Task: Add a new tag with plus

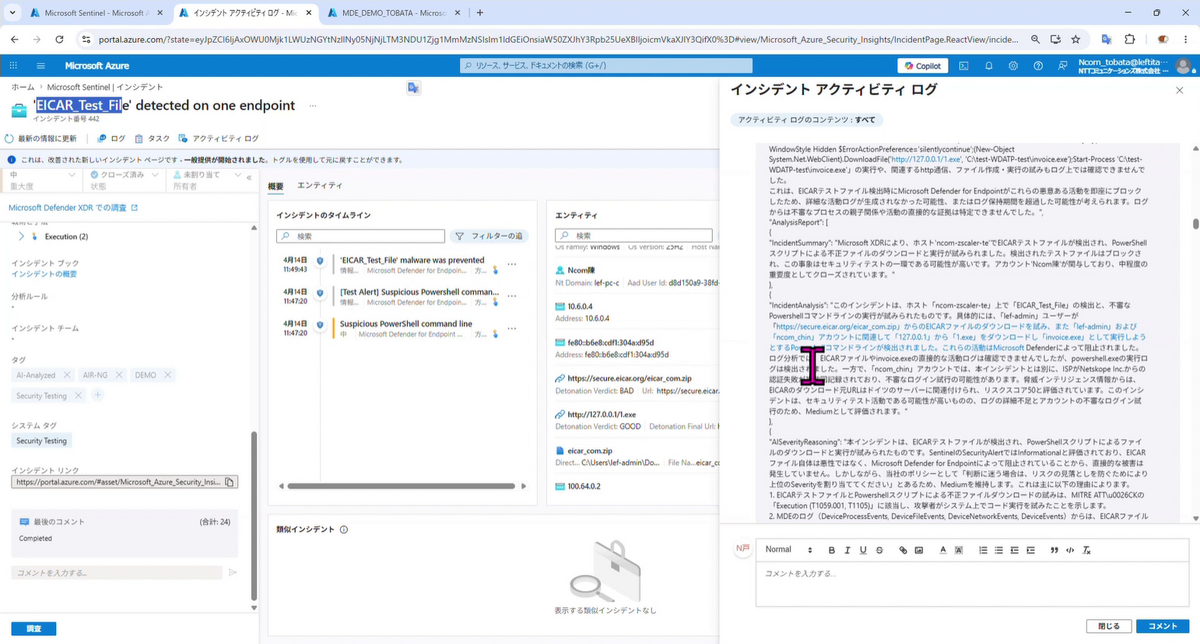Action: (98, 396)
